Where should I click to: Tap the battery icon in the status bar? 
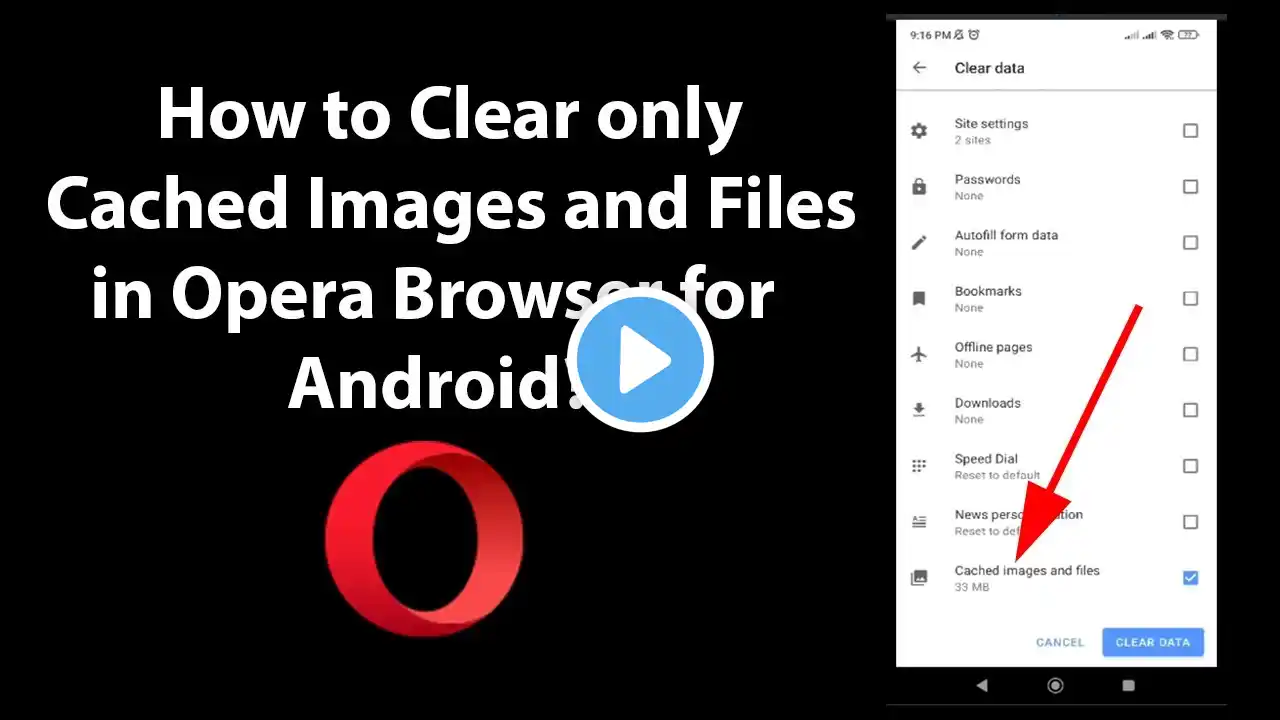tap(1188, 35)
